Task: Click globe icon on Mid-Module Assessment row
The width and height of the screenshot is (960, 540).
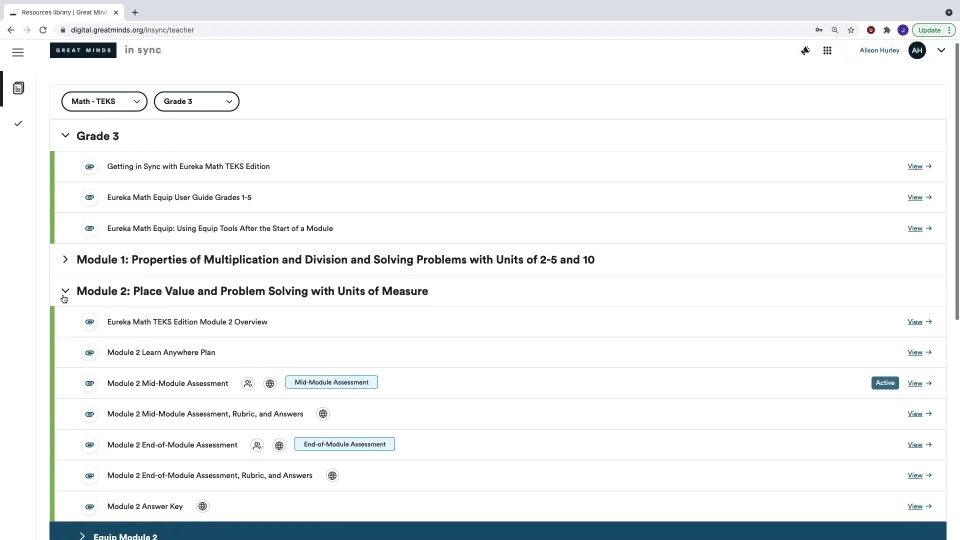Action: tap(269, 383)
